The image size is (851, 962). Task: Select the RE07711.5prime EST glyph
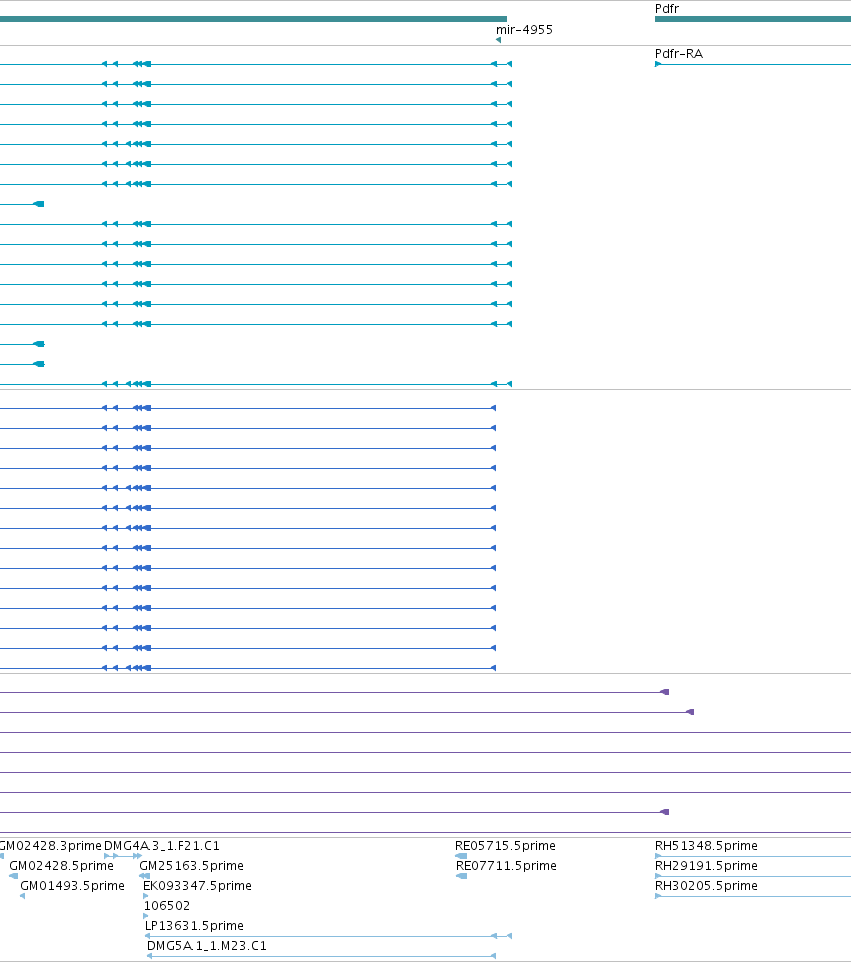click(462, 876)
